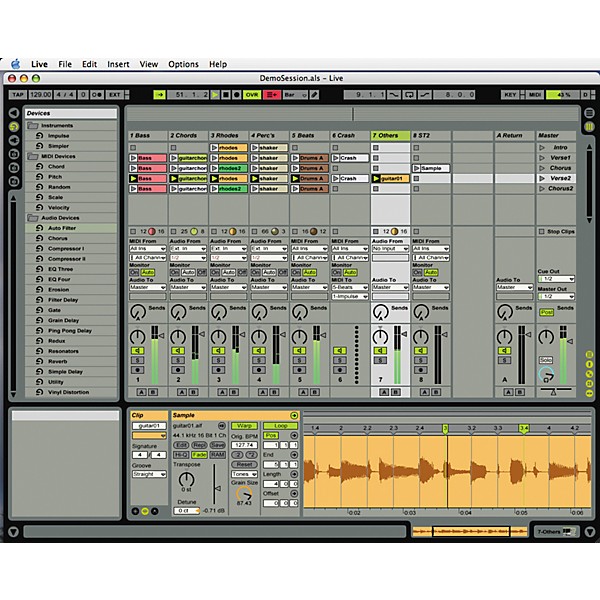The width and height of the screenshot is (600, 600).
Task: Toggle the Post sends button on Master
Action: point(546,312)
